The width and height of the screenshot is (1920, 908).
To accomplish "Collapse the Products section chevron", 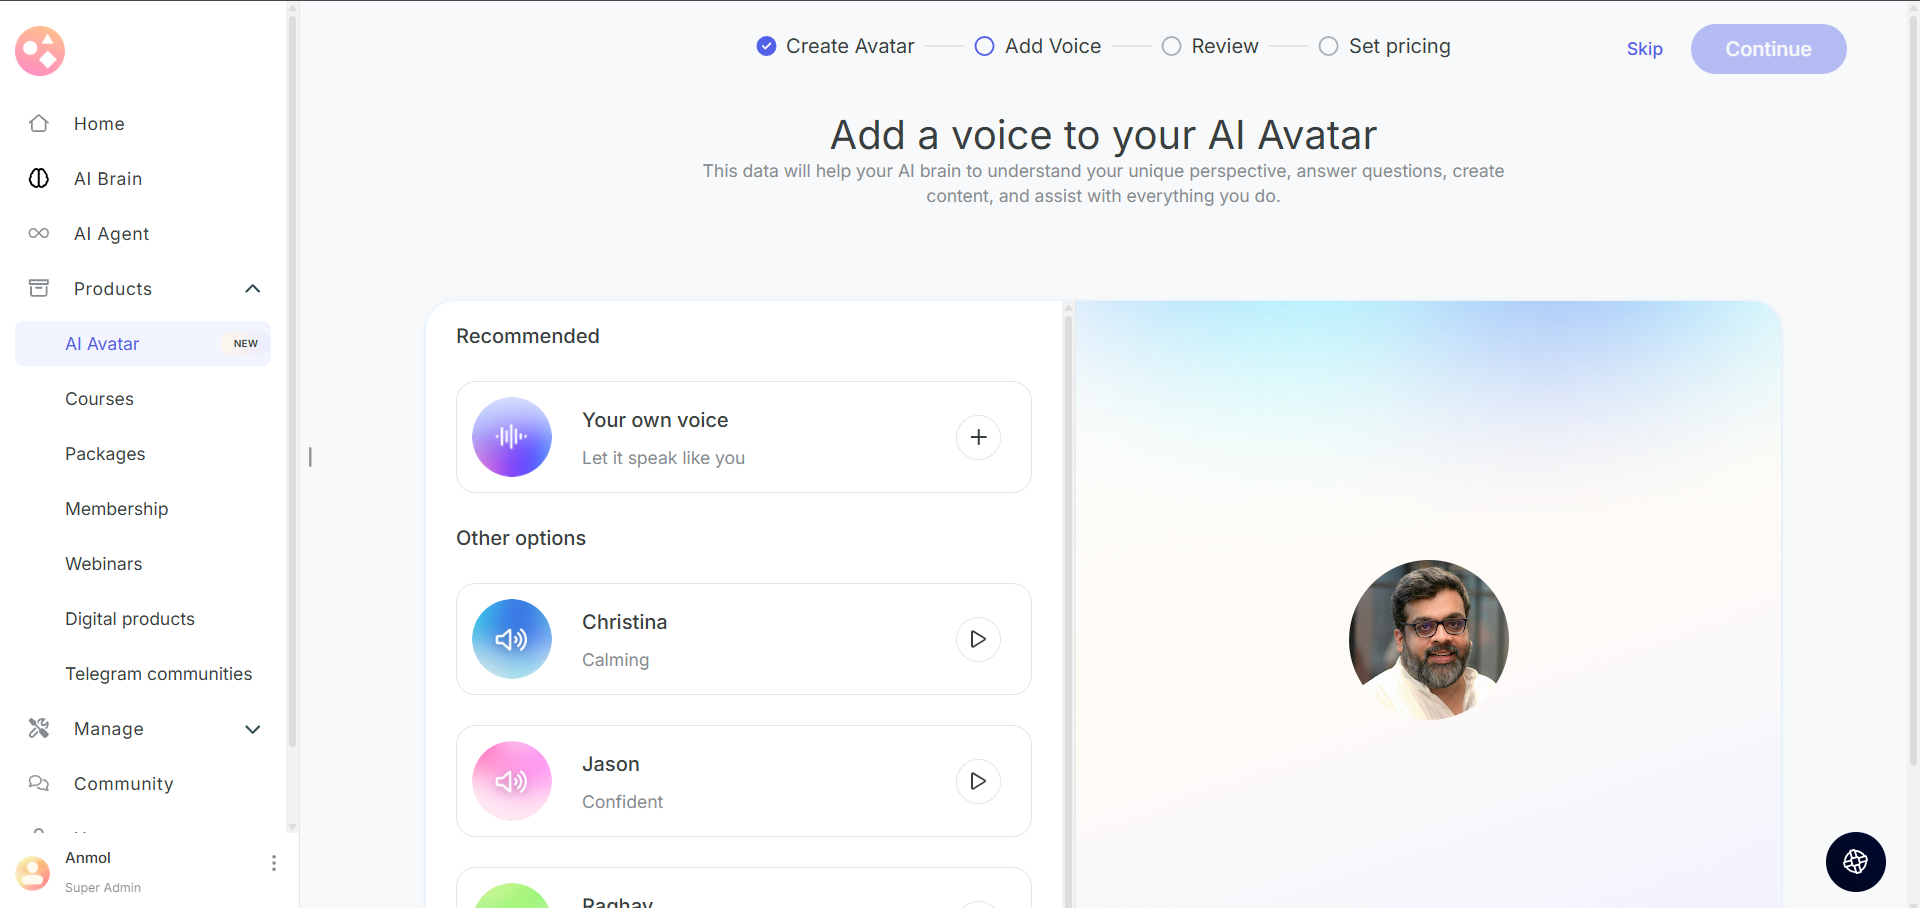I will coord(253,289).
